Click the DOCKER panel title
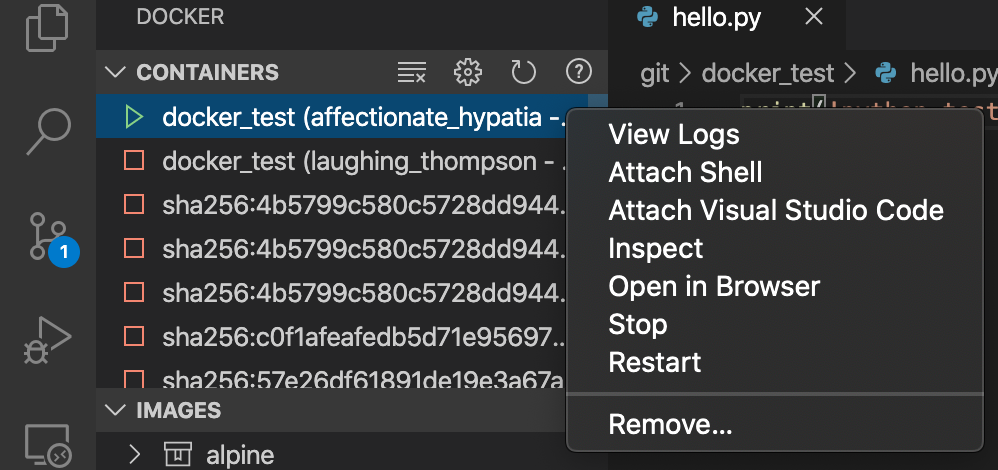998x470 pixels. tap(180, 17)
